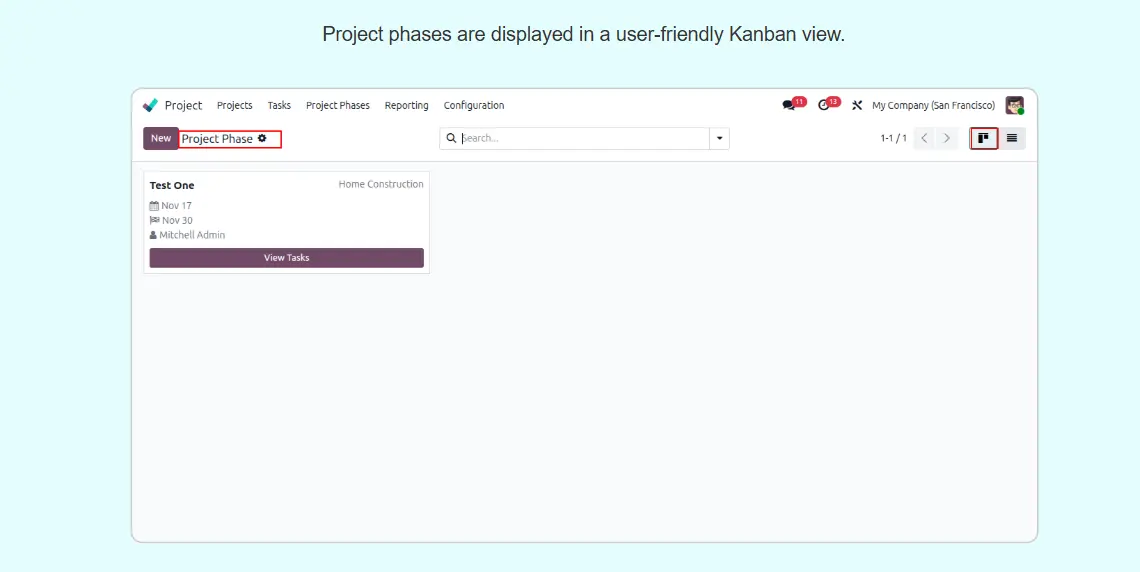Viewport: 1140px width, 572px height.
Task: Open the Configuration menu
Action: coord(474,105)
